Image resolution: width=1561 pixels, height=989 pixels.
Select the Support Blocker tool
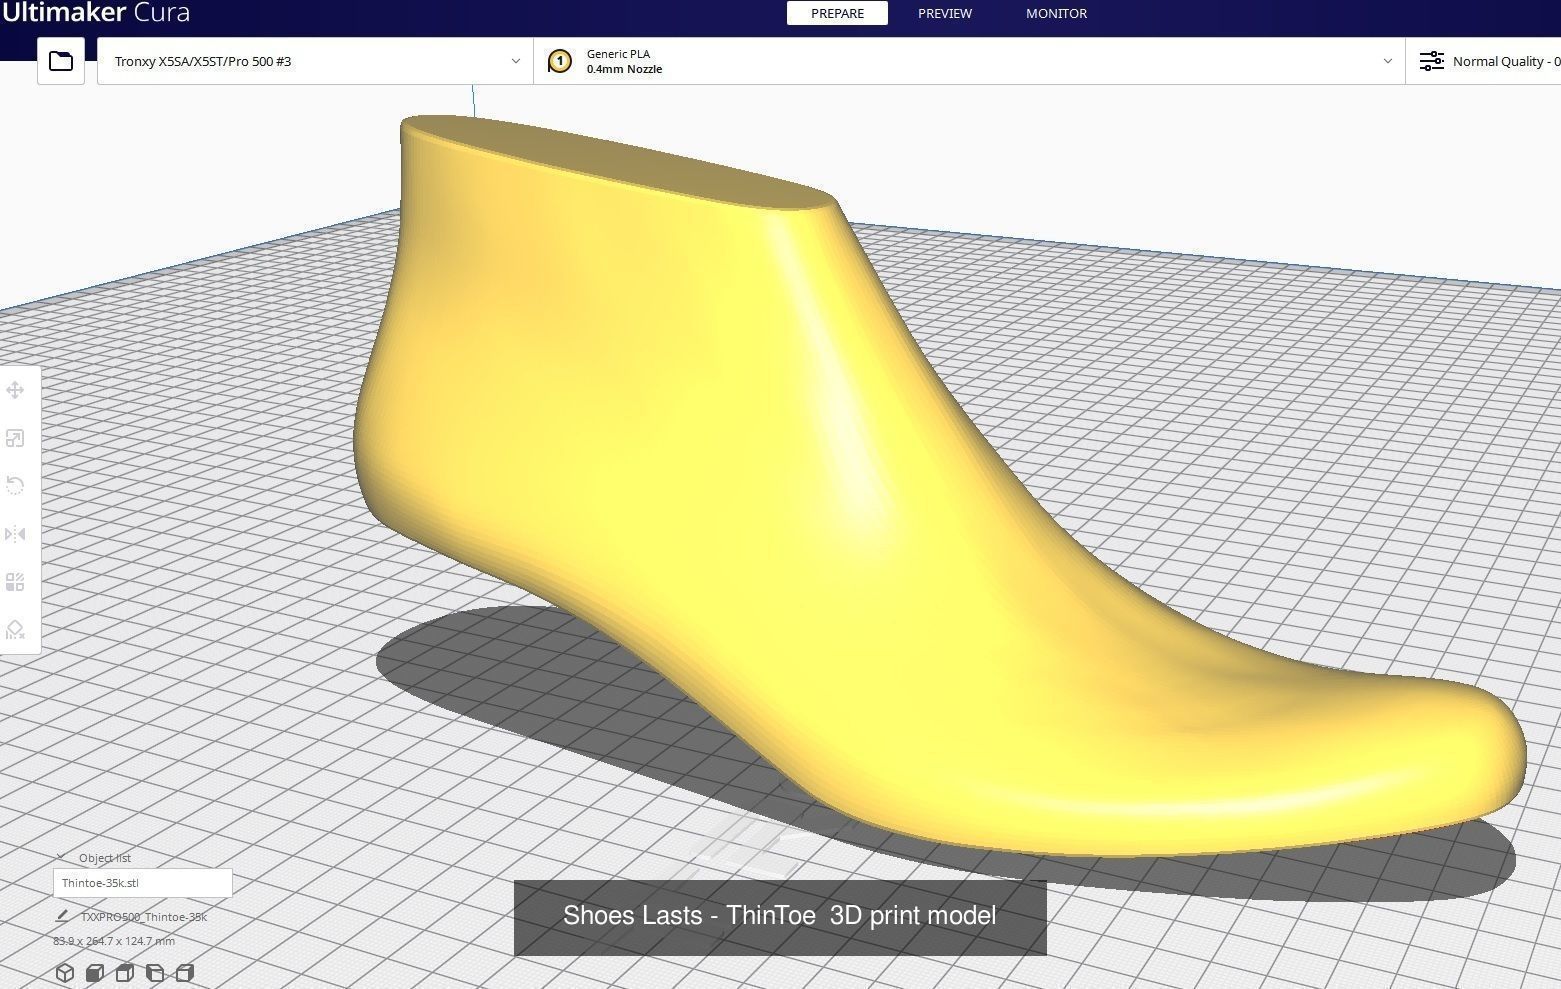point(15,630)
